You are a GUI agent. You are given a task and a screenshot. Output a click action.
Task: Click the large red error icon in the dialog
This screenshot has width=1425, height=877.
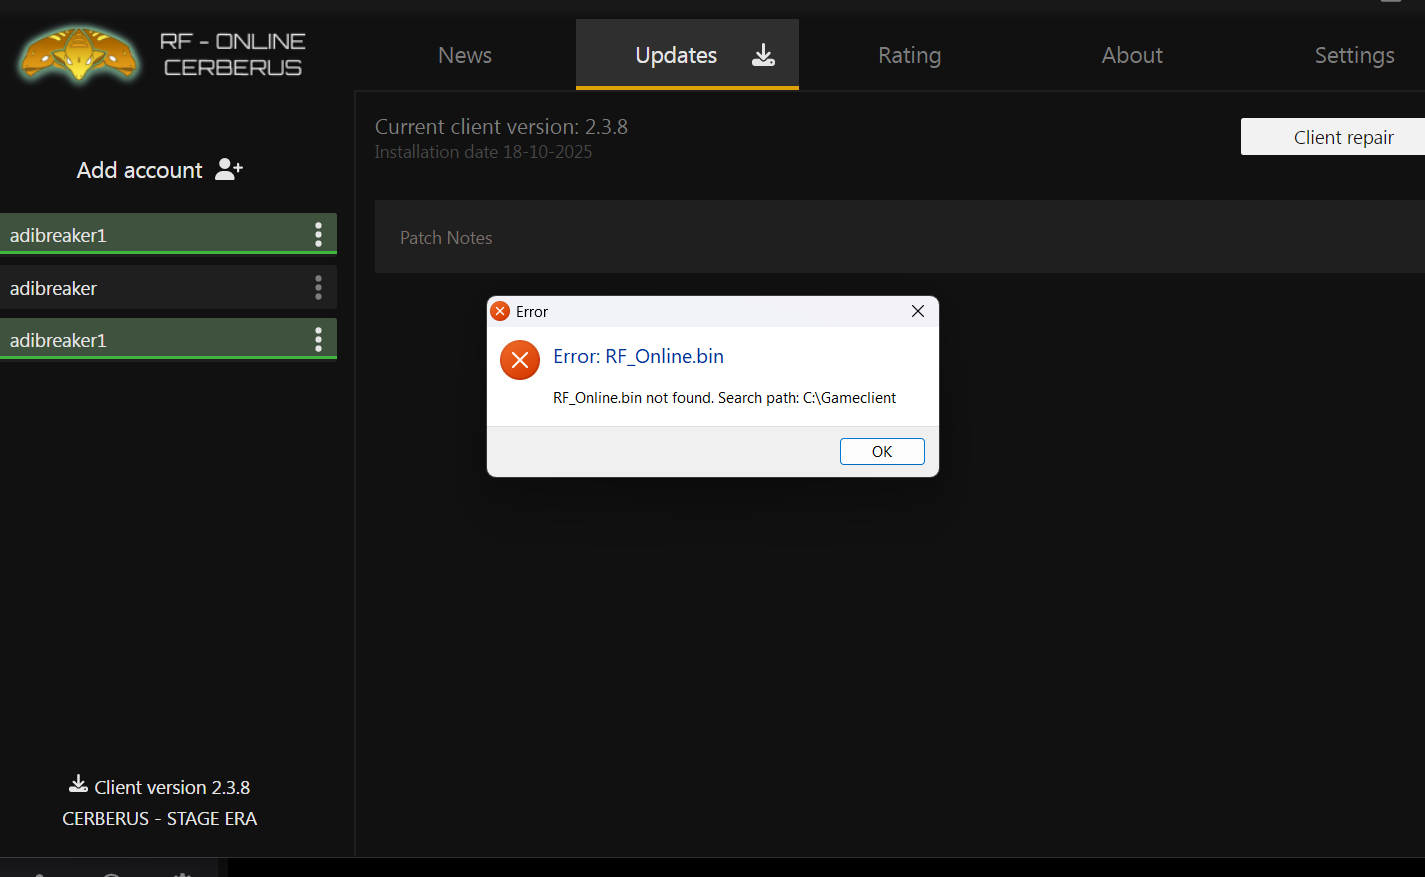tap(520, 360)
